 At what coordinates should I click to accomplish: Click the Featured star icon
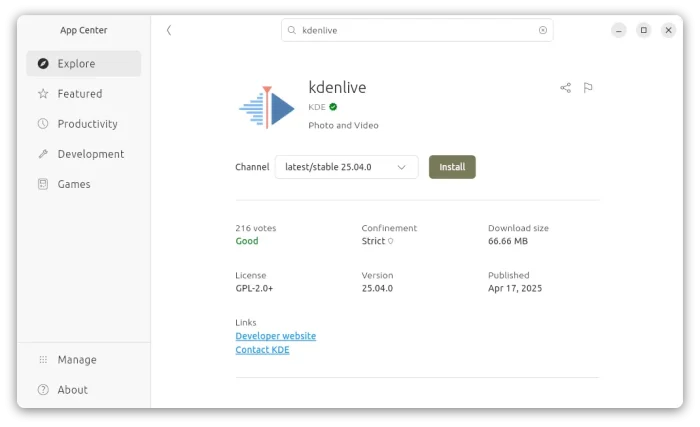[43, 94]
